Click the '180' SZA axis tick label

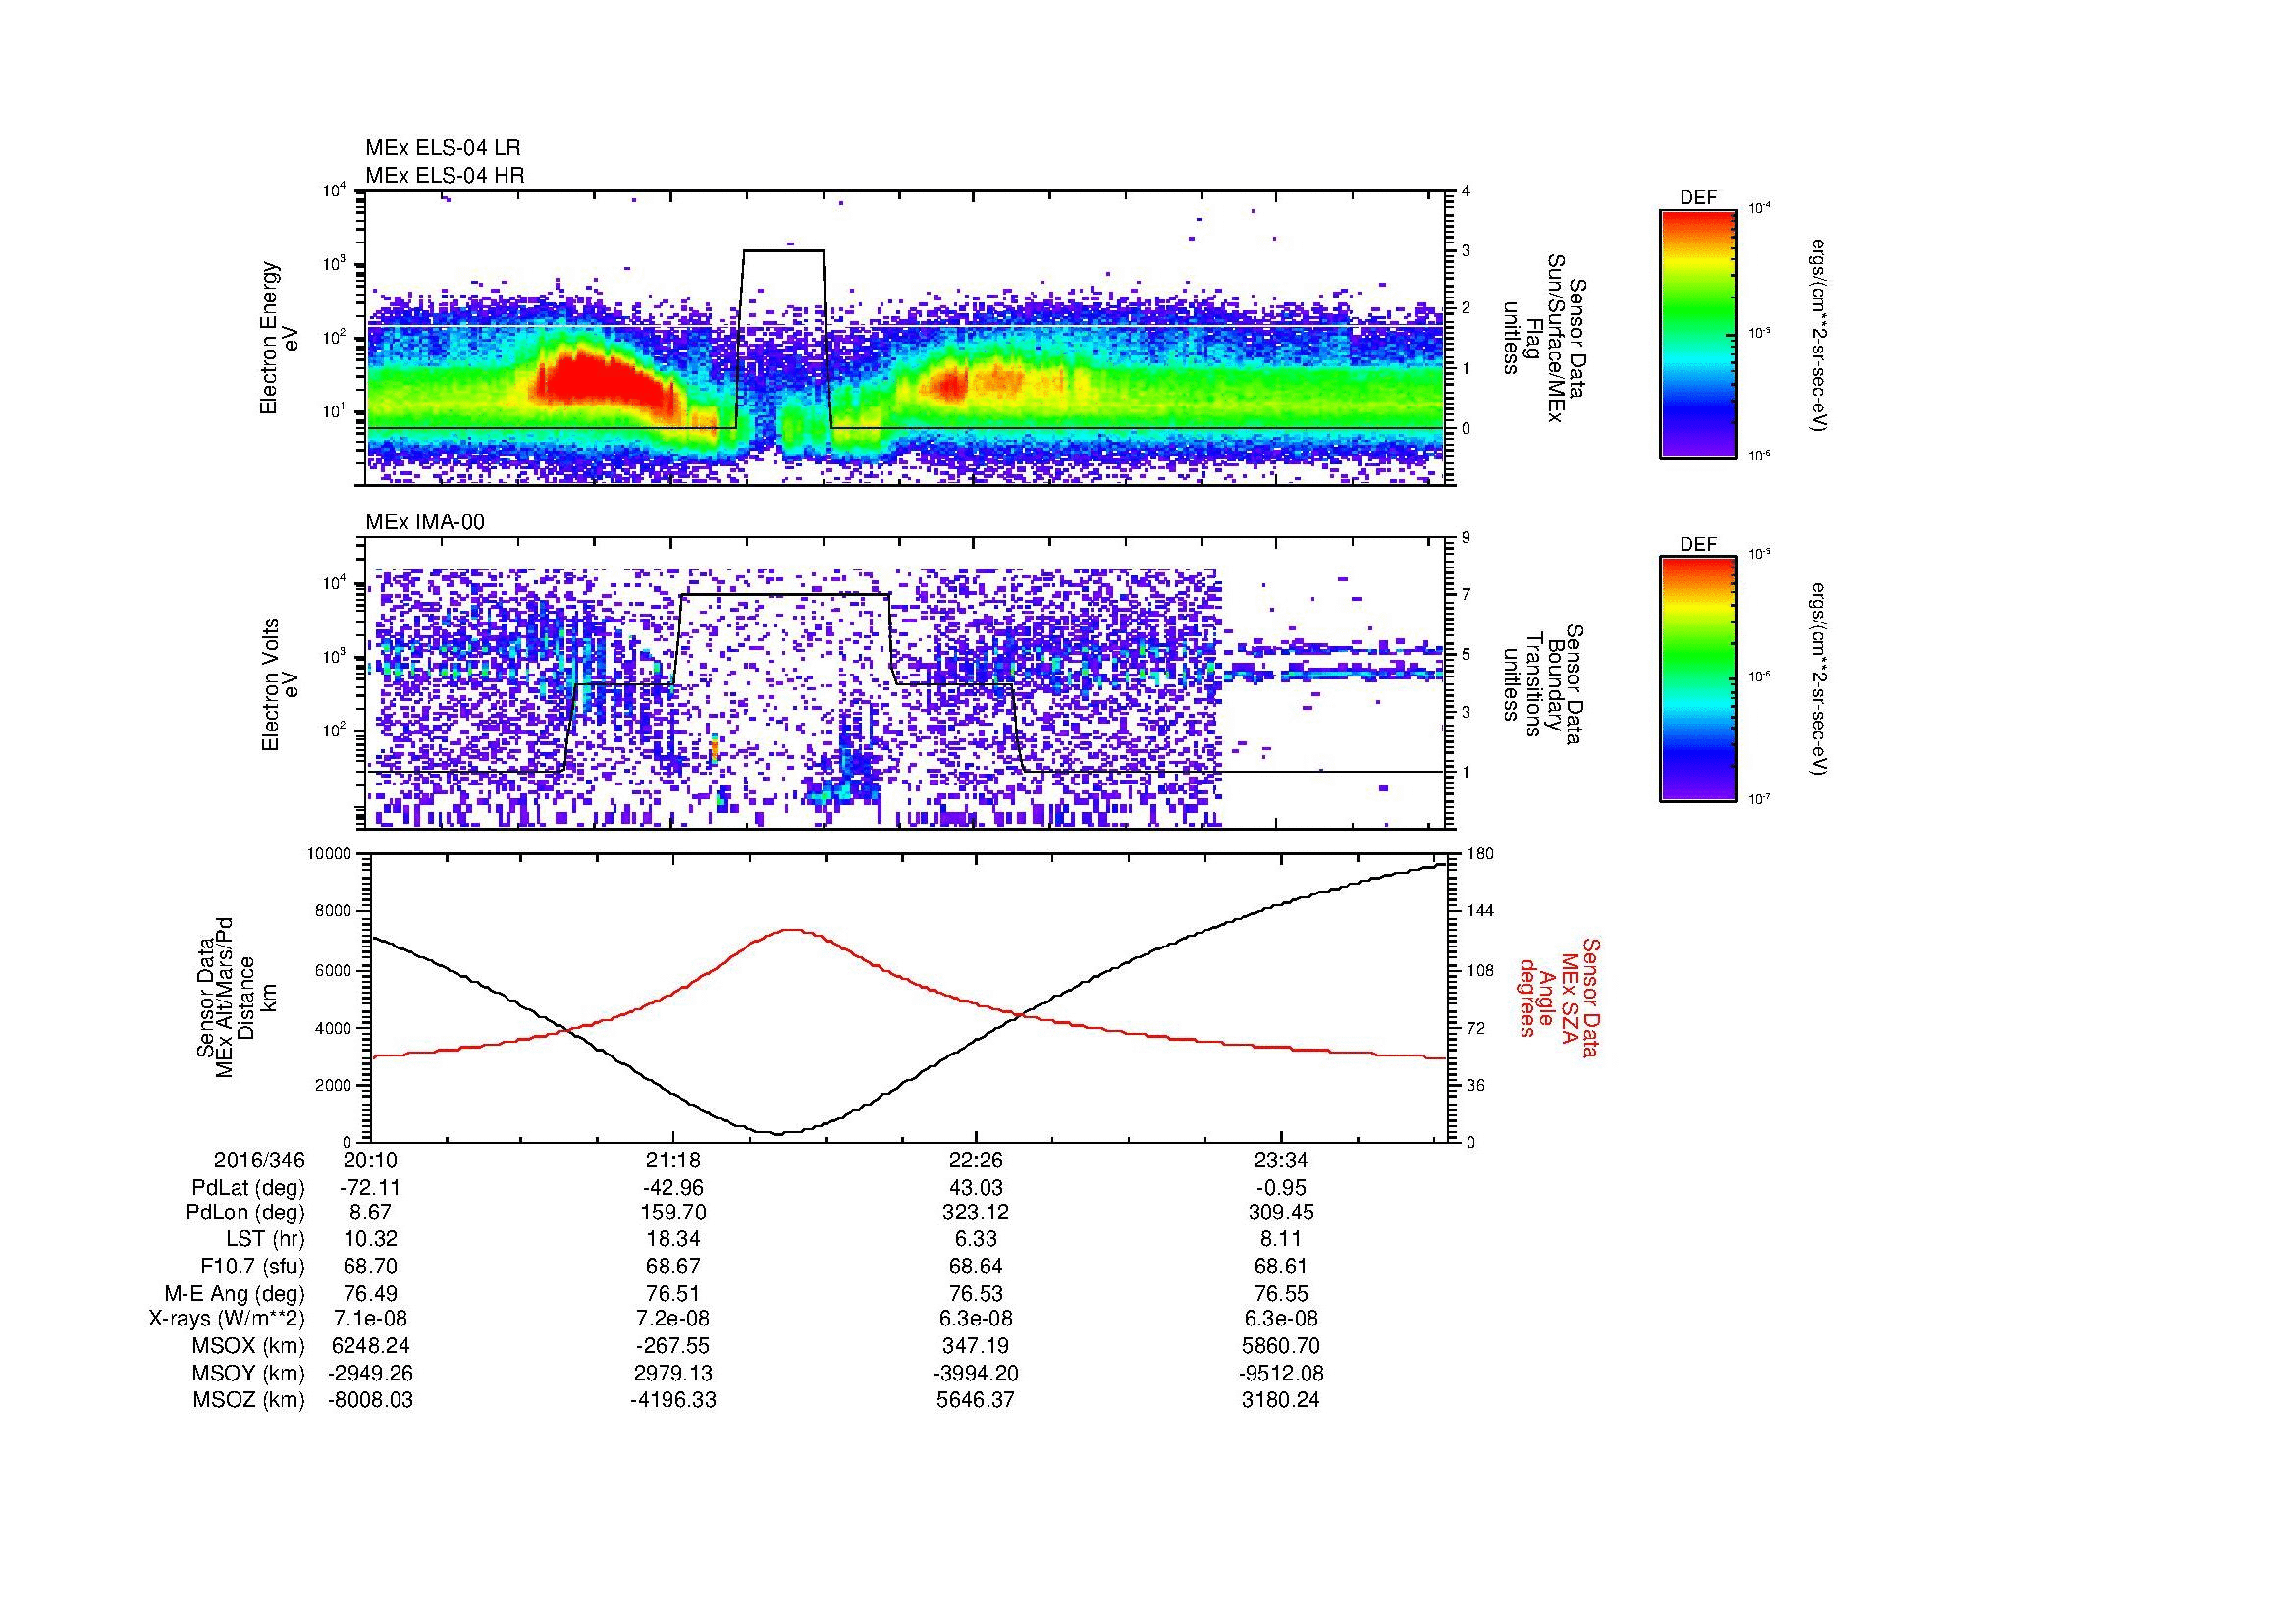pos(1479,854)
